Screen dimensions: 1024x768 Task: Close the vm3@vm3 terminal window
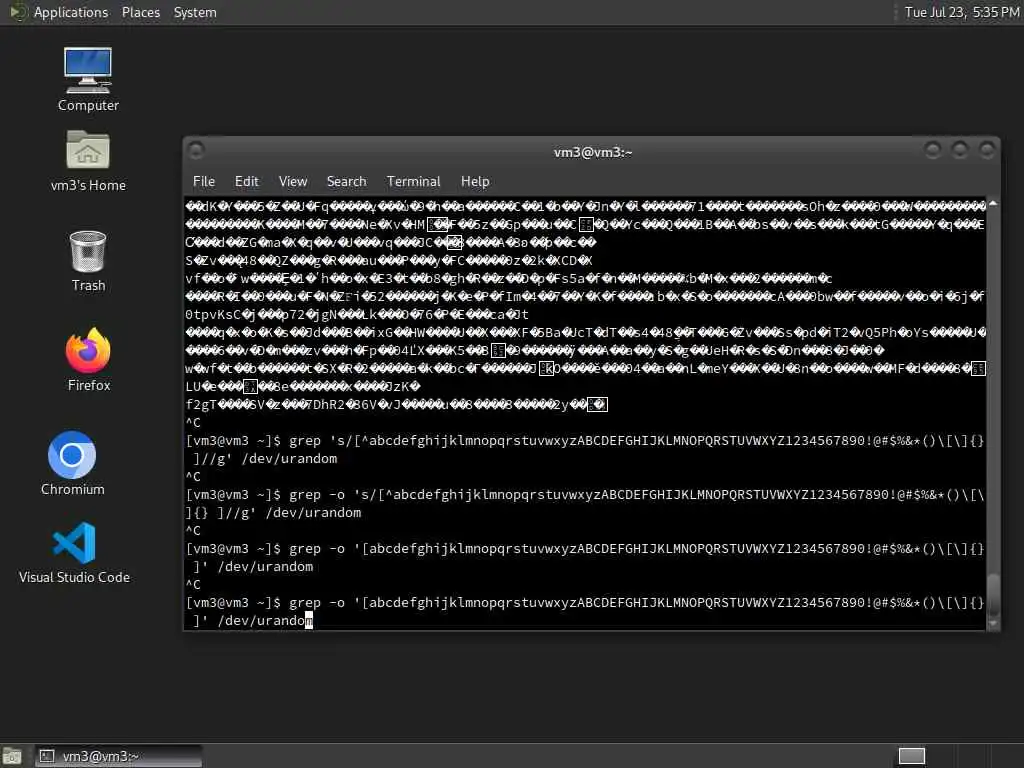pyautogui.click(x=987, y=150)
